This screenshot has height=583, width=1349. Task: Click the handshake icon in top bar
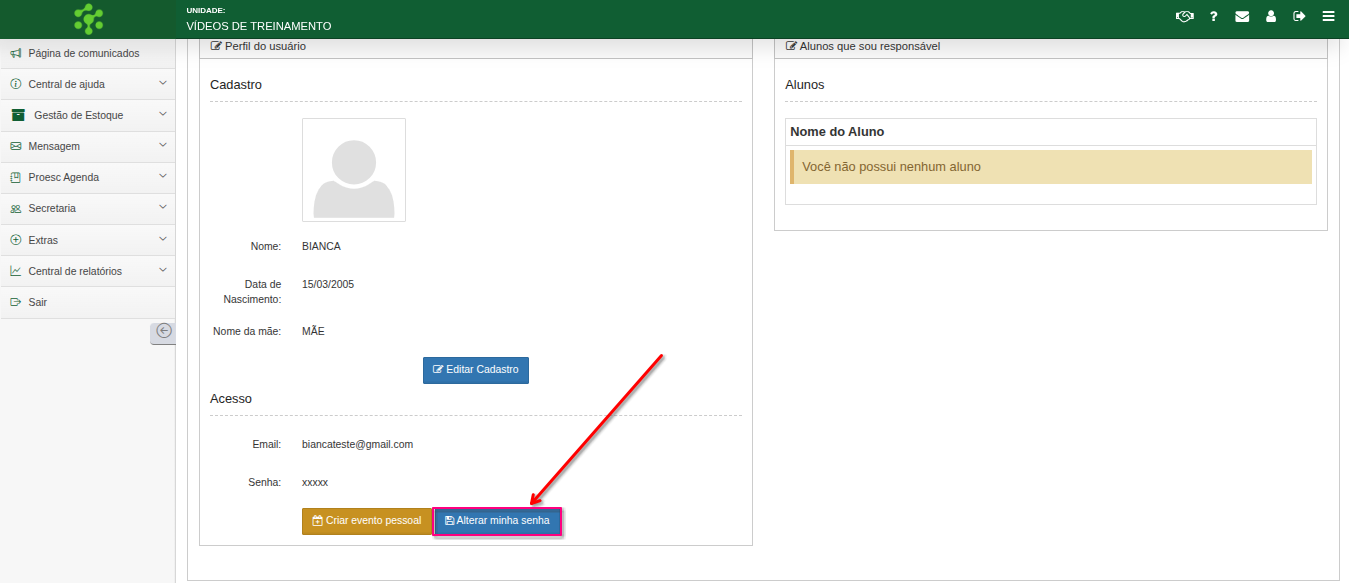1185,16
